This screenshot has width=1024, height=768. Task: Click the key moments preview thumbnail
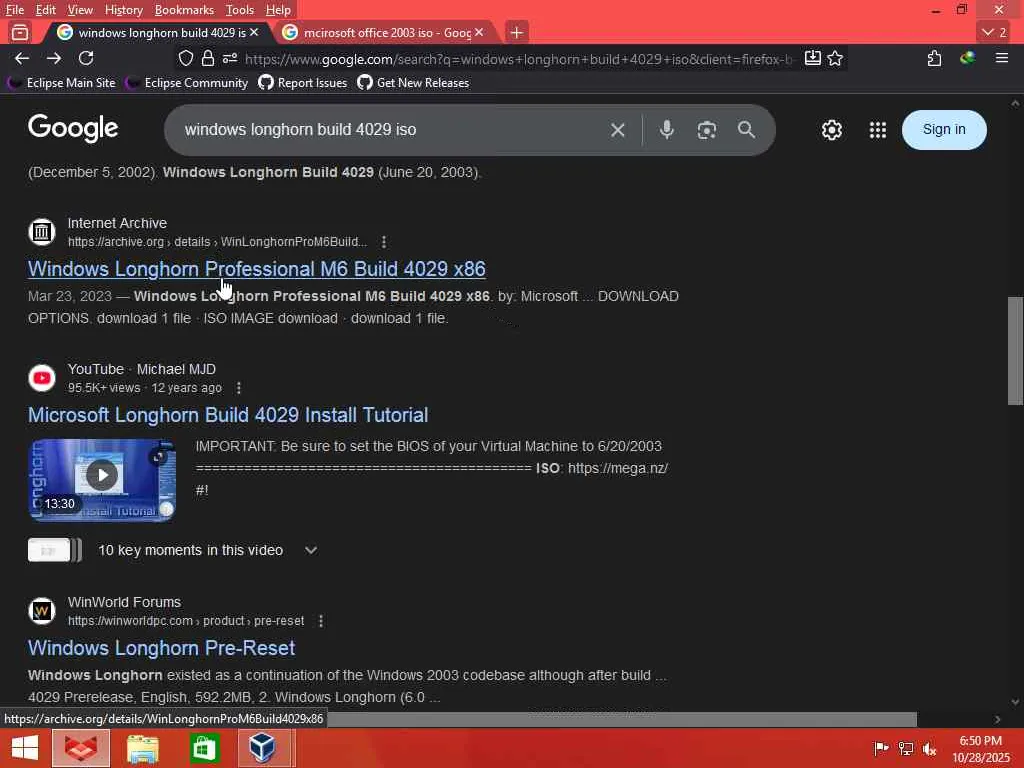55,550
